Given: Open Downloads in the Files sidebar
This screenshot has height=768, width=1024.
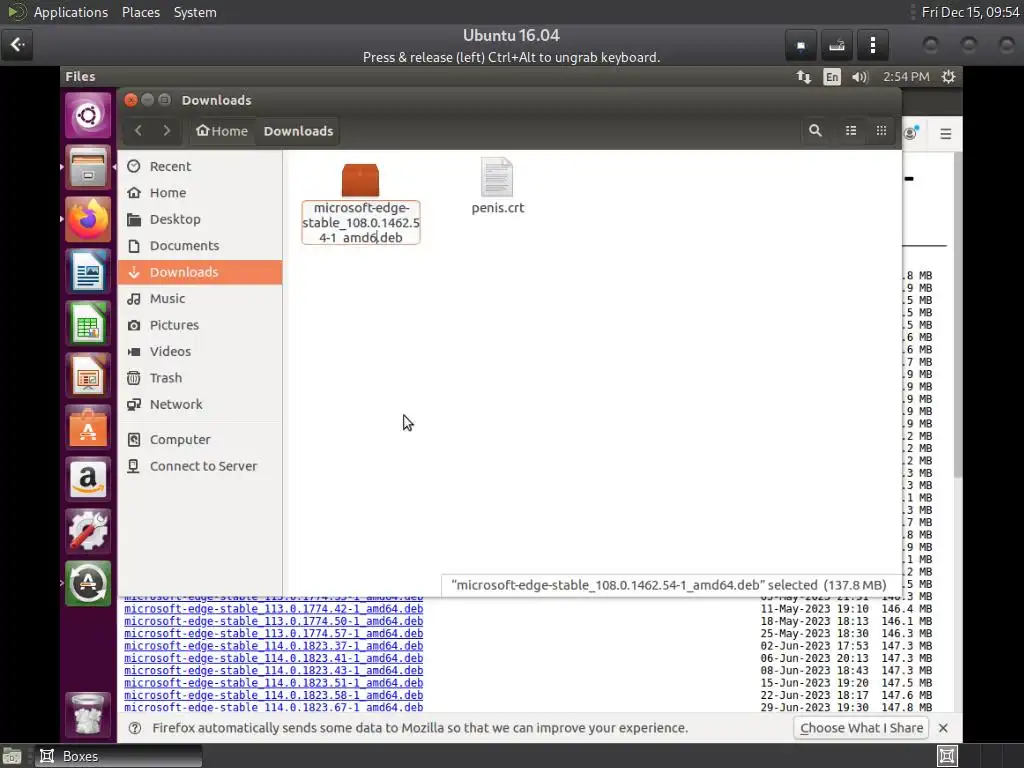Looking at the screenshot, I should (x=200, y=272).
